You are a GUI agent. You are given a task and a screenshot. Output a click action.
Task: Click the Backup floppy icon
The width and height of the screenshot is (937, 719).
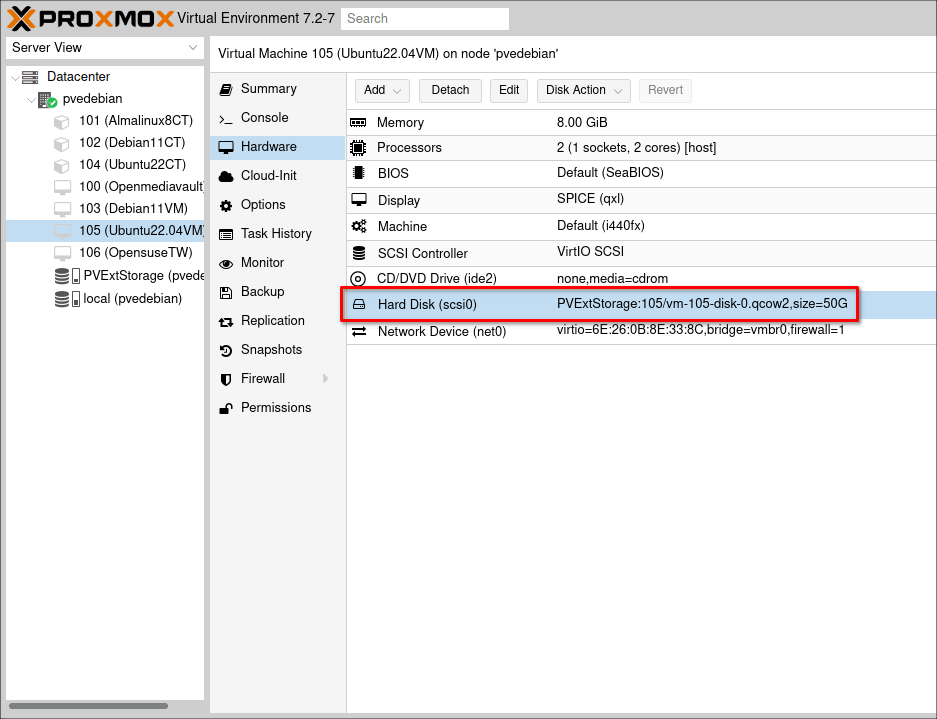click(x=226, y=292)
